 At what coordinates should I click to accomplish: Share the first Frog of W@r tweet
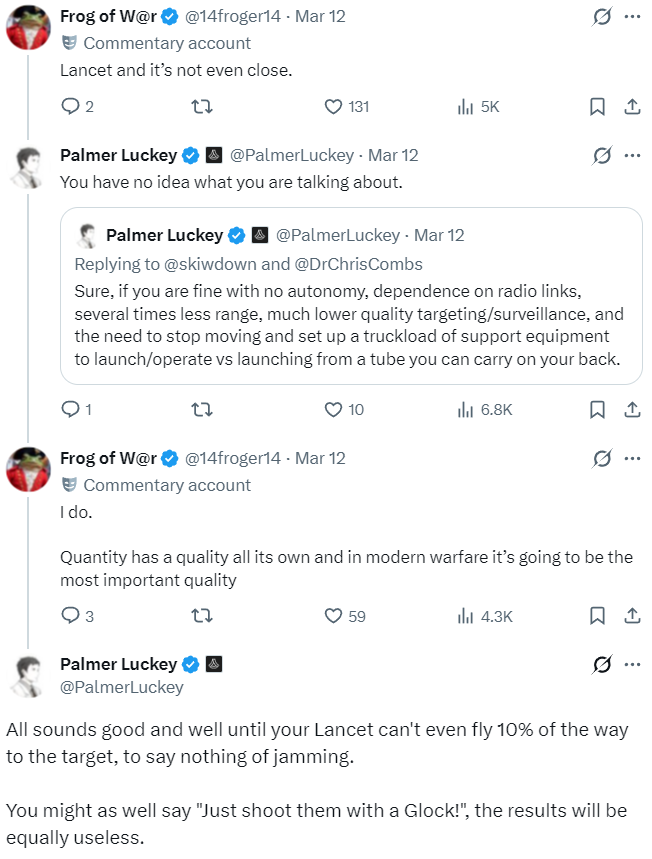(x=631, y=107)
